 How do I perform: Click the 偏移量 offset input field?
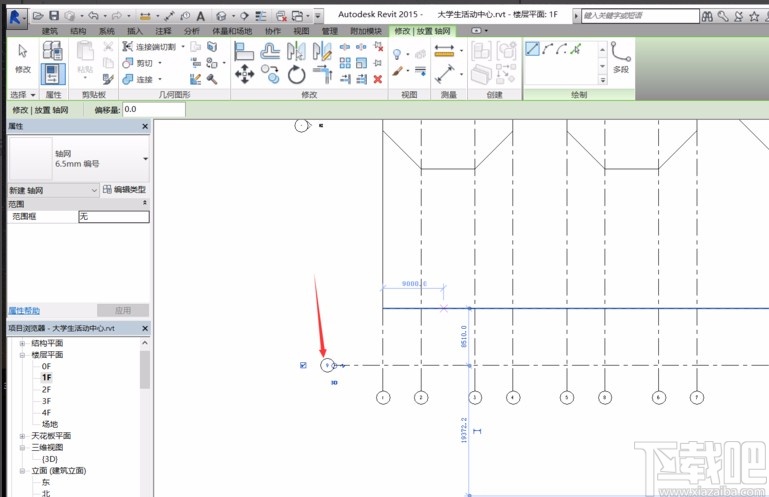click(154, 109)
